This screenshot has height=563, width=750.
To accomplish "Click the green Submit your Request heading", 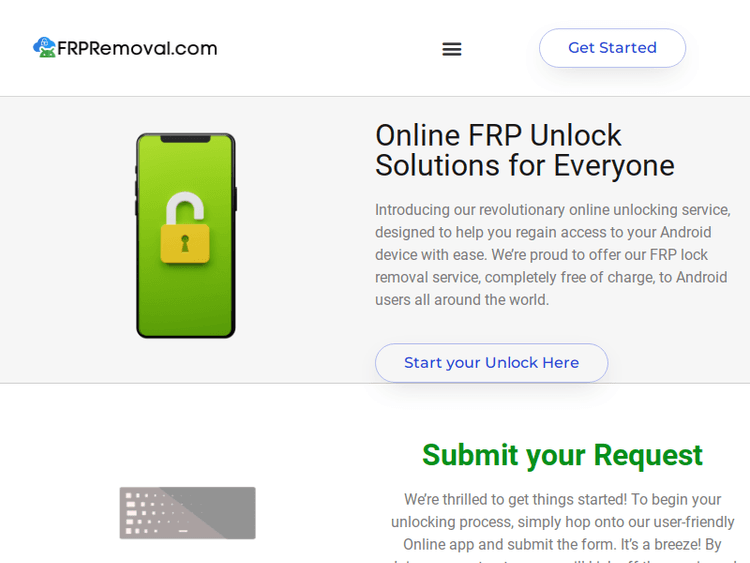I will 562,455.
